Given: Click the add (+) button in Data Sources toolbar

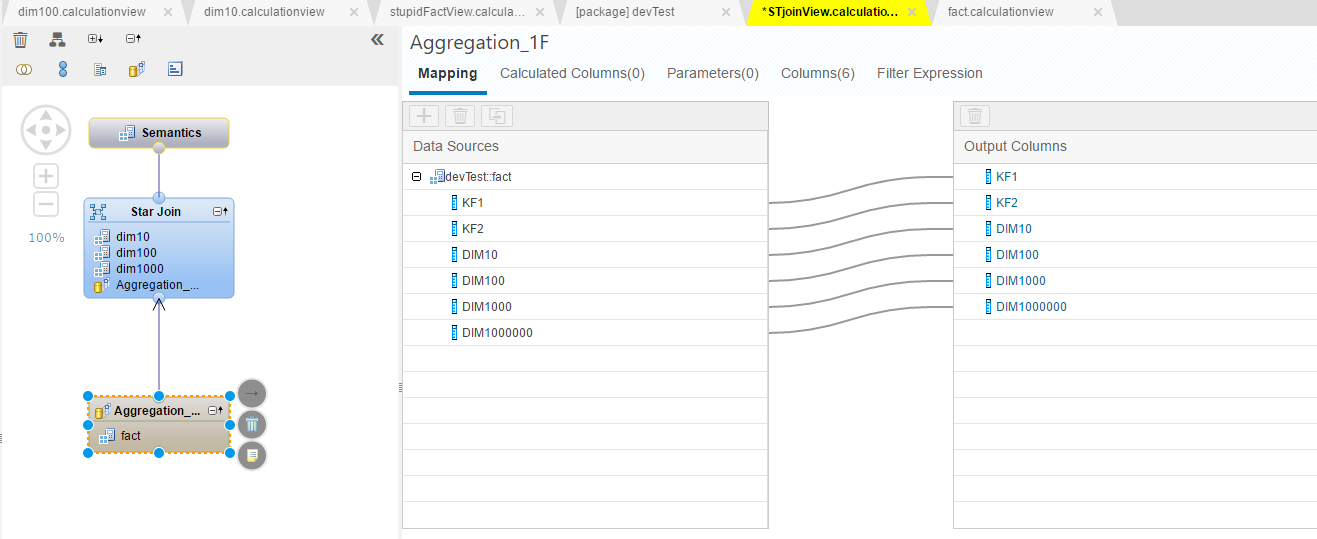Looking at the screenshot, I should pos(424,116).
